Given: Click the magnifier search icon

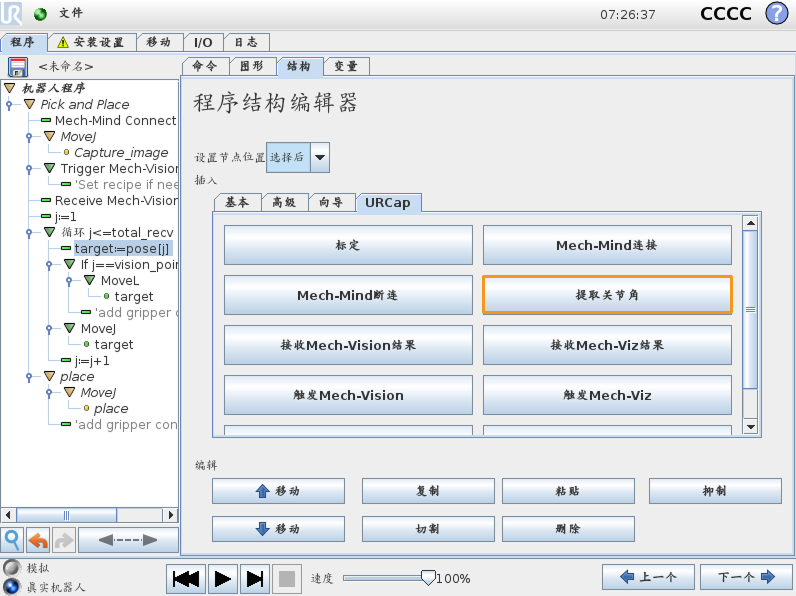Looking at the screenshot, I should 12,540.
